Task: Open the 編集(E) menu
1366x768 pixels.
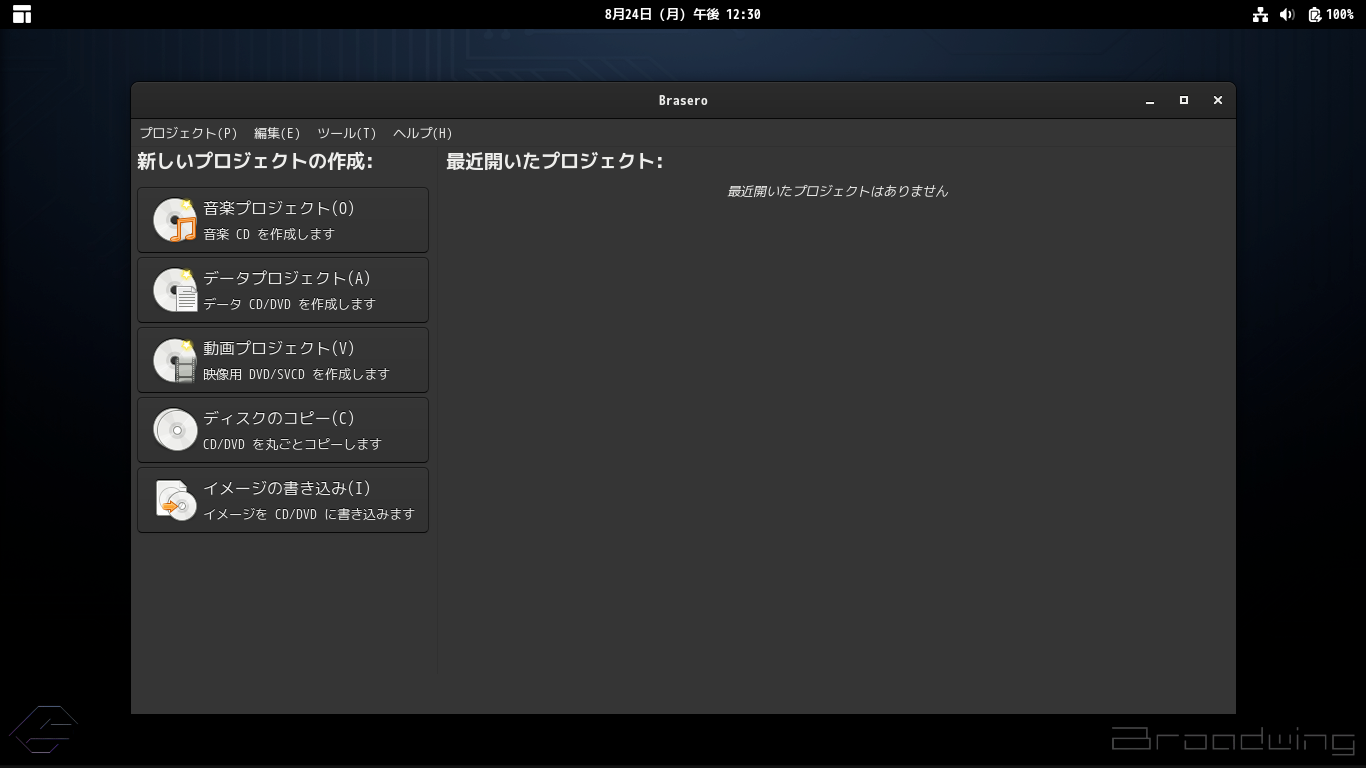Action: click(x=277, y=133)
